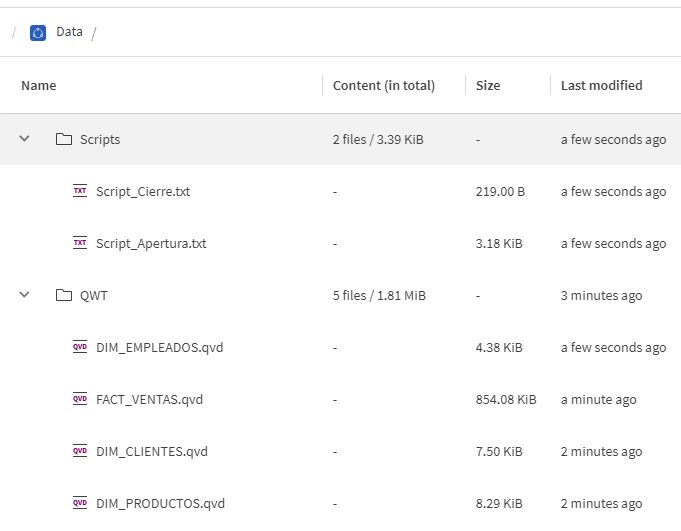Viewport: 681px width, 531px height.
Task: Click the QVD icon of DIM_CLIENTES.qvd
Action: [x=80, y=451]
